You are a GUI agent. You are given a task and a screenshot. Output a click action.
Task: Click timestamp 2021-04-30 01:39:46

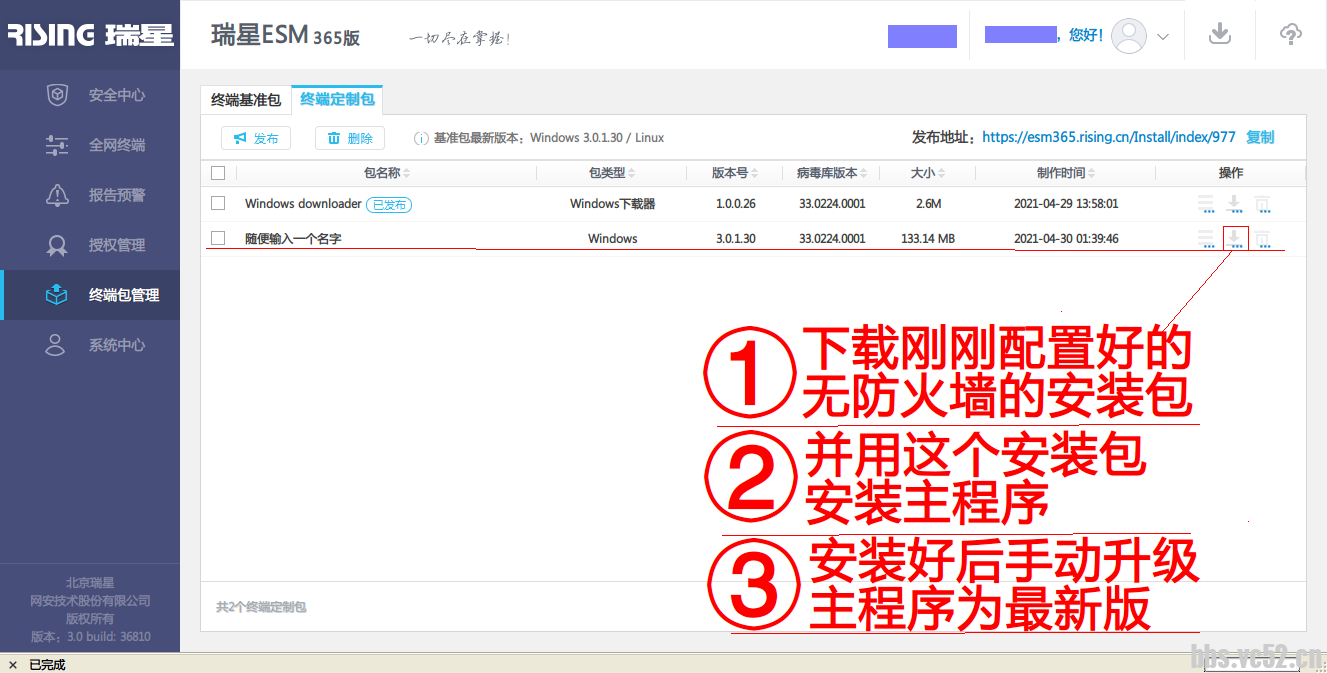[x=1066, y=239]
